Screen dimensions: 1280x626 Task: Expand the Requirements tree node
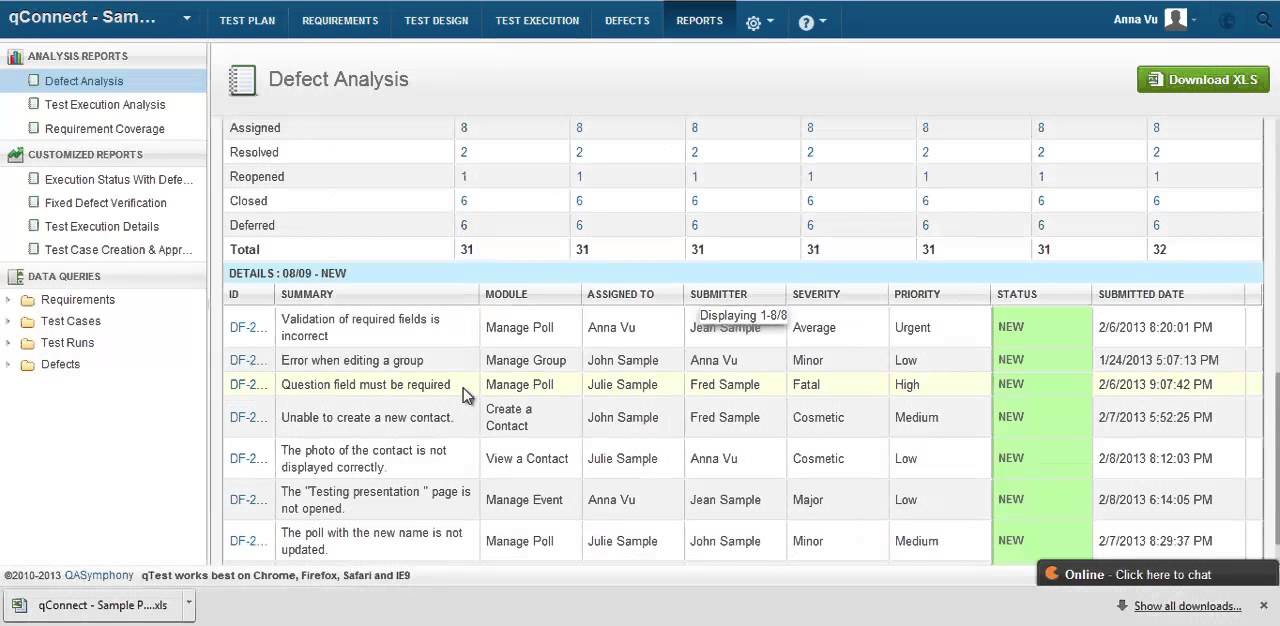(9, 300)
